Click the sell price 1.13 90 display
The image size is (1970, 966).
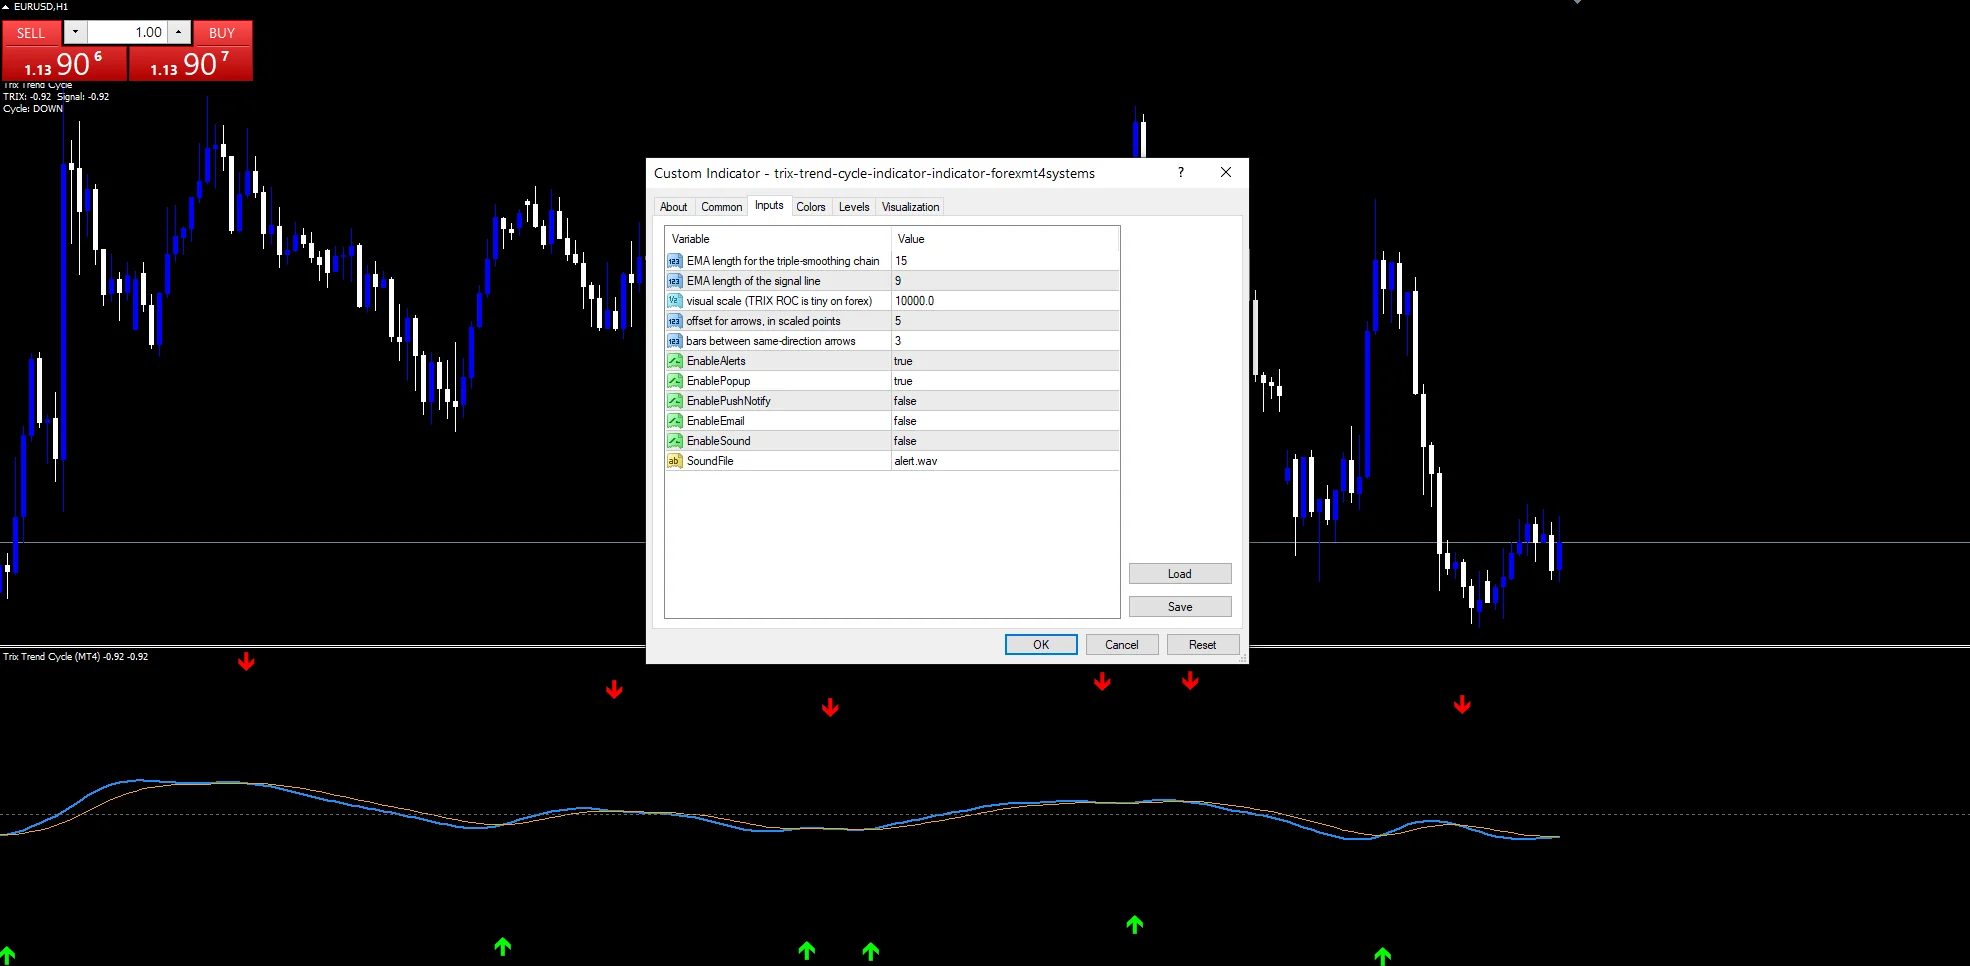point(64,64)
